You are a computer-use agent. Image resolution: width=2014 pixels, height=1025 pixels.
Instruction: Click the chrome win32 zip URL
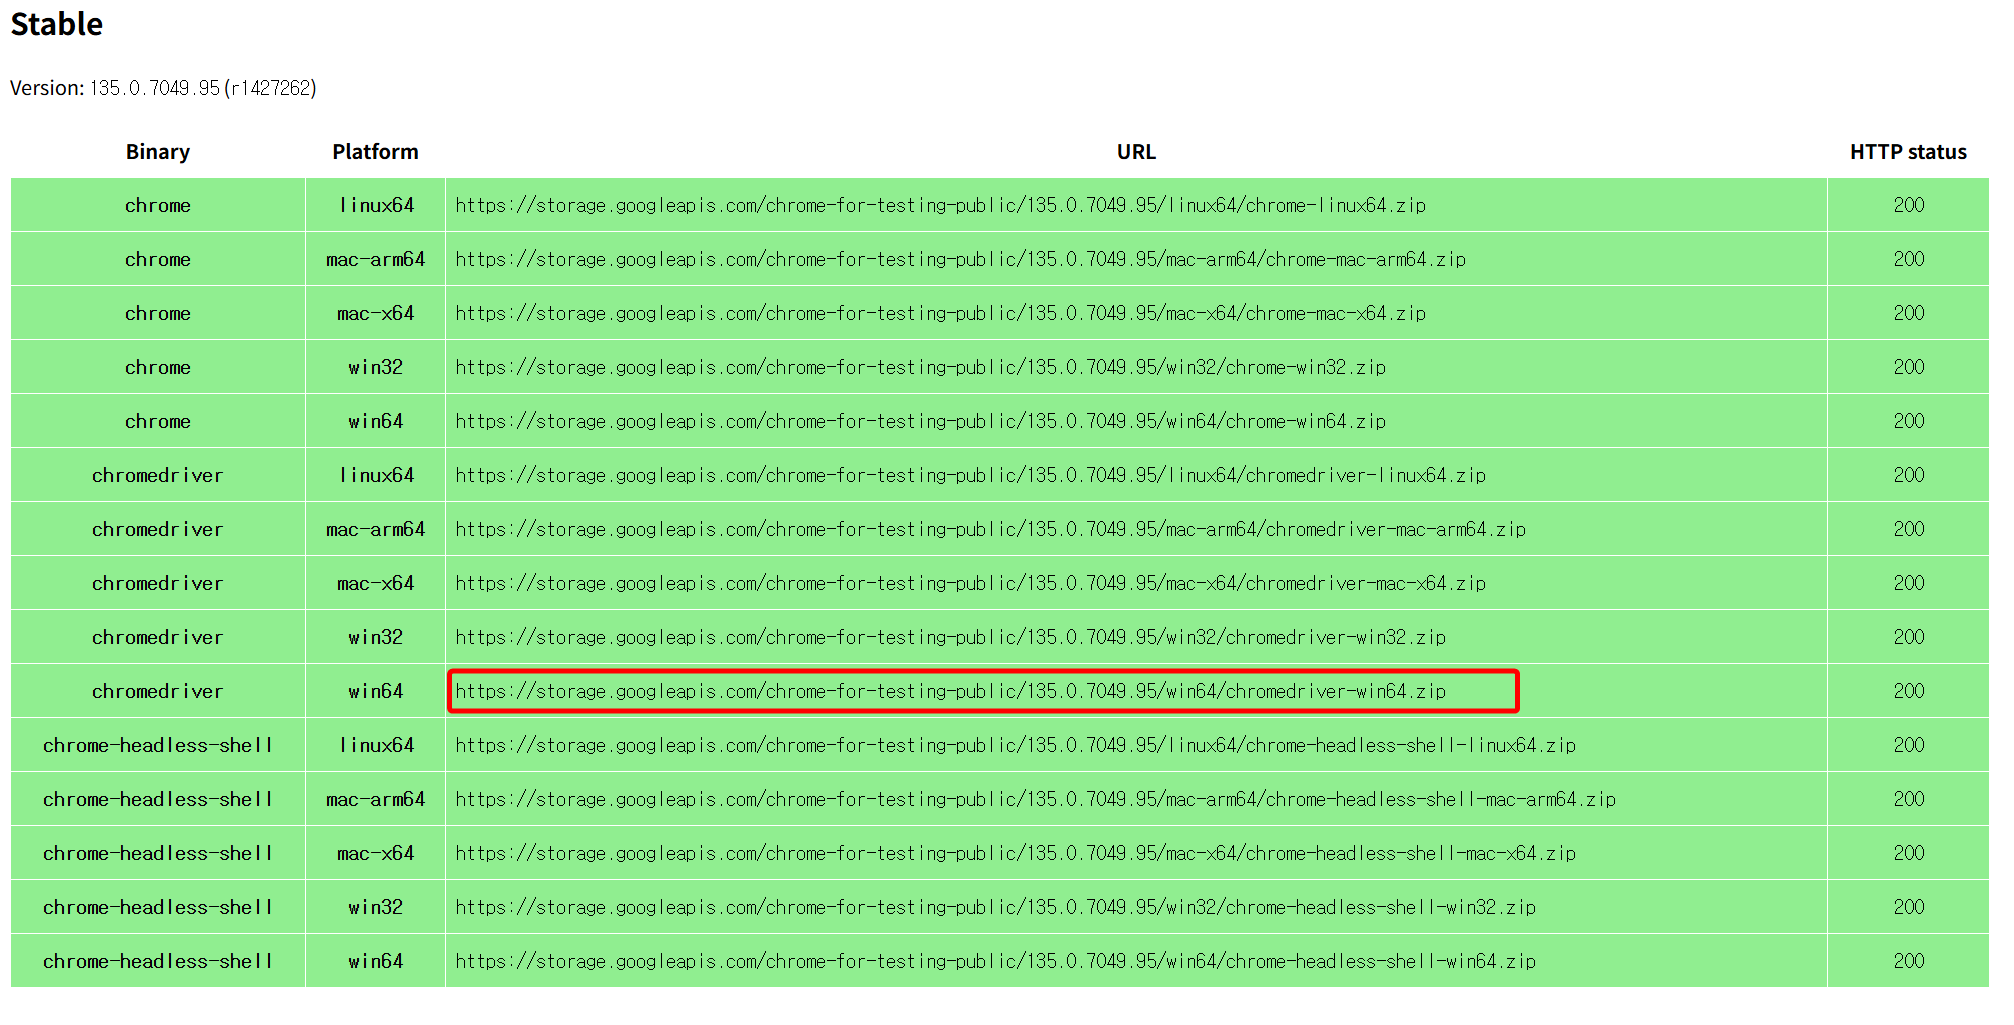pos(920,367)
